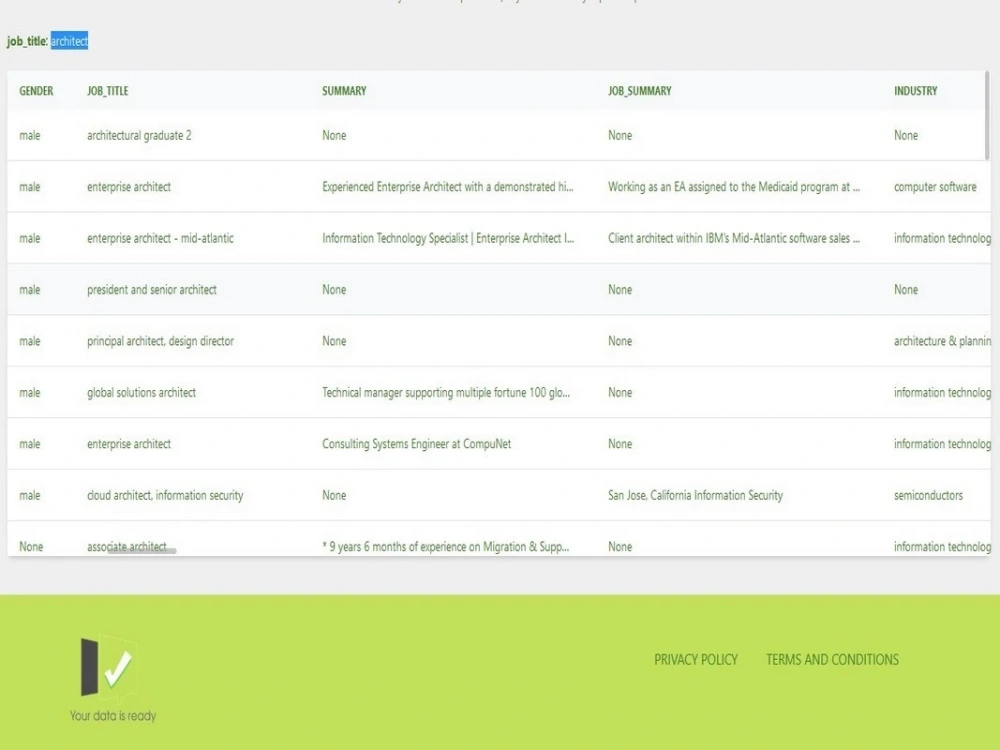
Task: Select 'architectural graduate 2' job title cell
Action: pyautogui.click(x=139, y=135)
